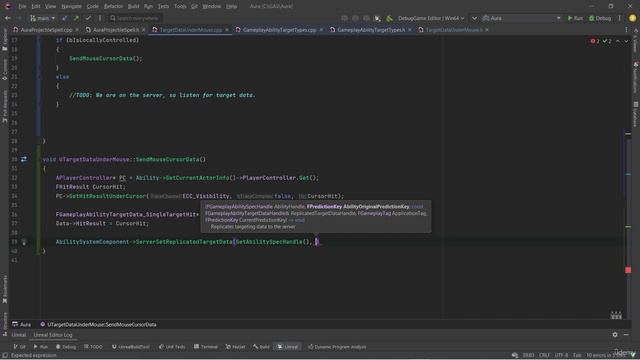Click the ServerSetReplicatedTargetData call
The height and width of the screenshot is (360, 640).
point(184,242)
